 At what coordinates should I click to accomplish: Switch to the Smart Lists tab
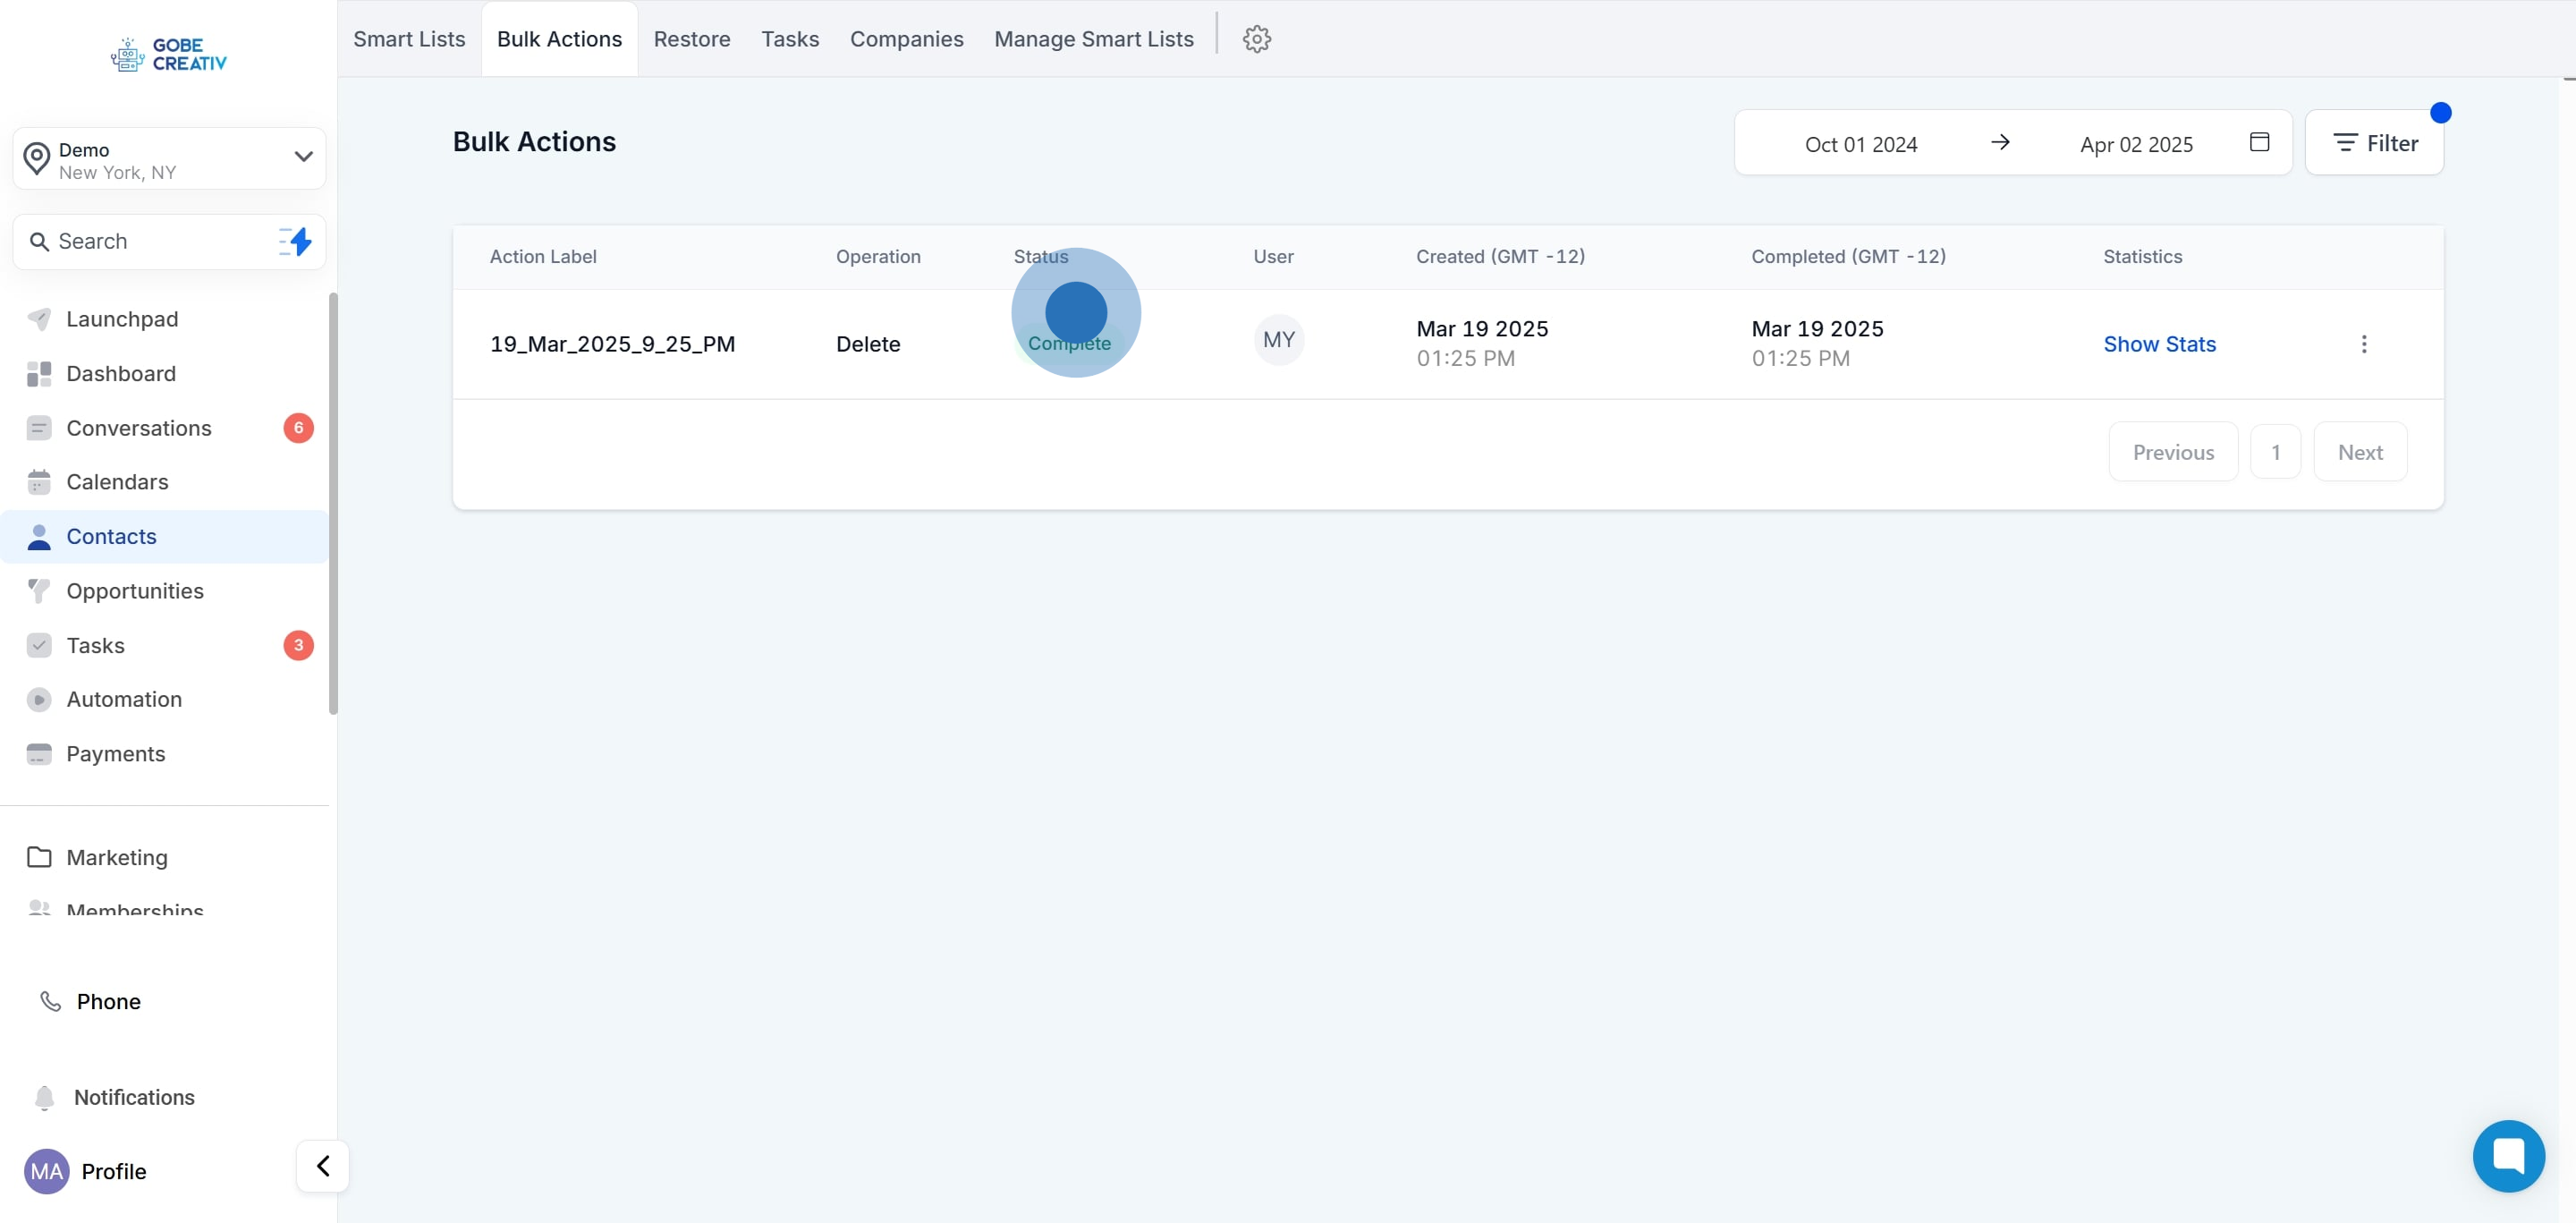click(x=409, y=39)
